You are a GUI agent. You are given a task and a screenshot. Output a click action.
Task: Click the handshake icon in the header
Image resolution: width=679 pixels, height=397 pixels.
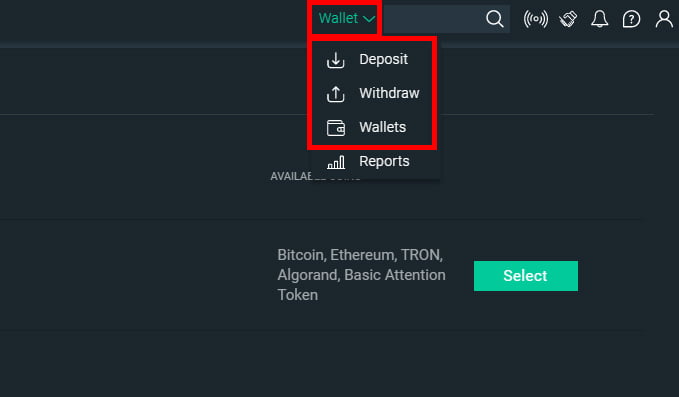(x=568, y=19)
